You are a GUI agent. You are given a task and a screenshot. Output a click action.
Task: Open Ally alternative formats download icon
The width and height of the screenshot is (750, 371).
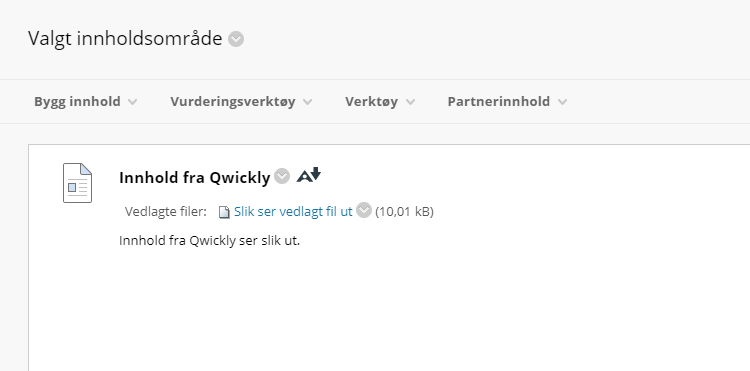[x=309, y=175]
